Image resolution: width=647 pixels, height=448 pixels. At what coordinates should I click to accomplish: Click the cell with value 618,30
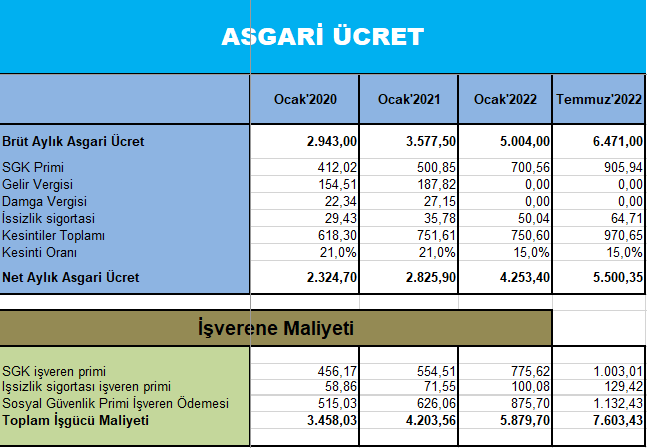pyautogui.click(x=305, y=235)
